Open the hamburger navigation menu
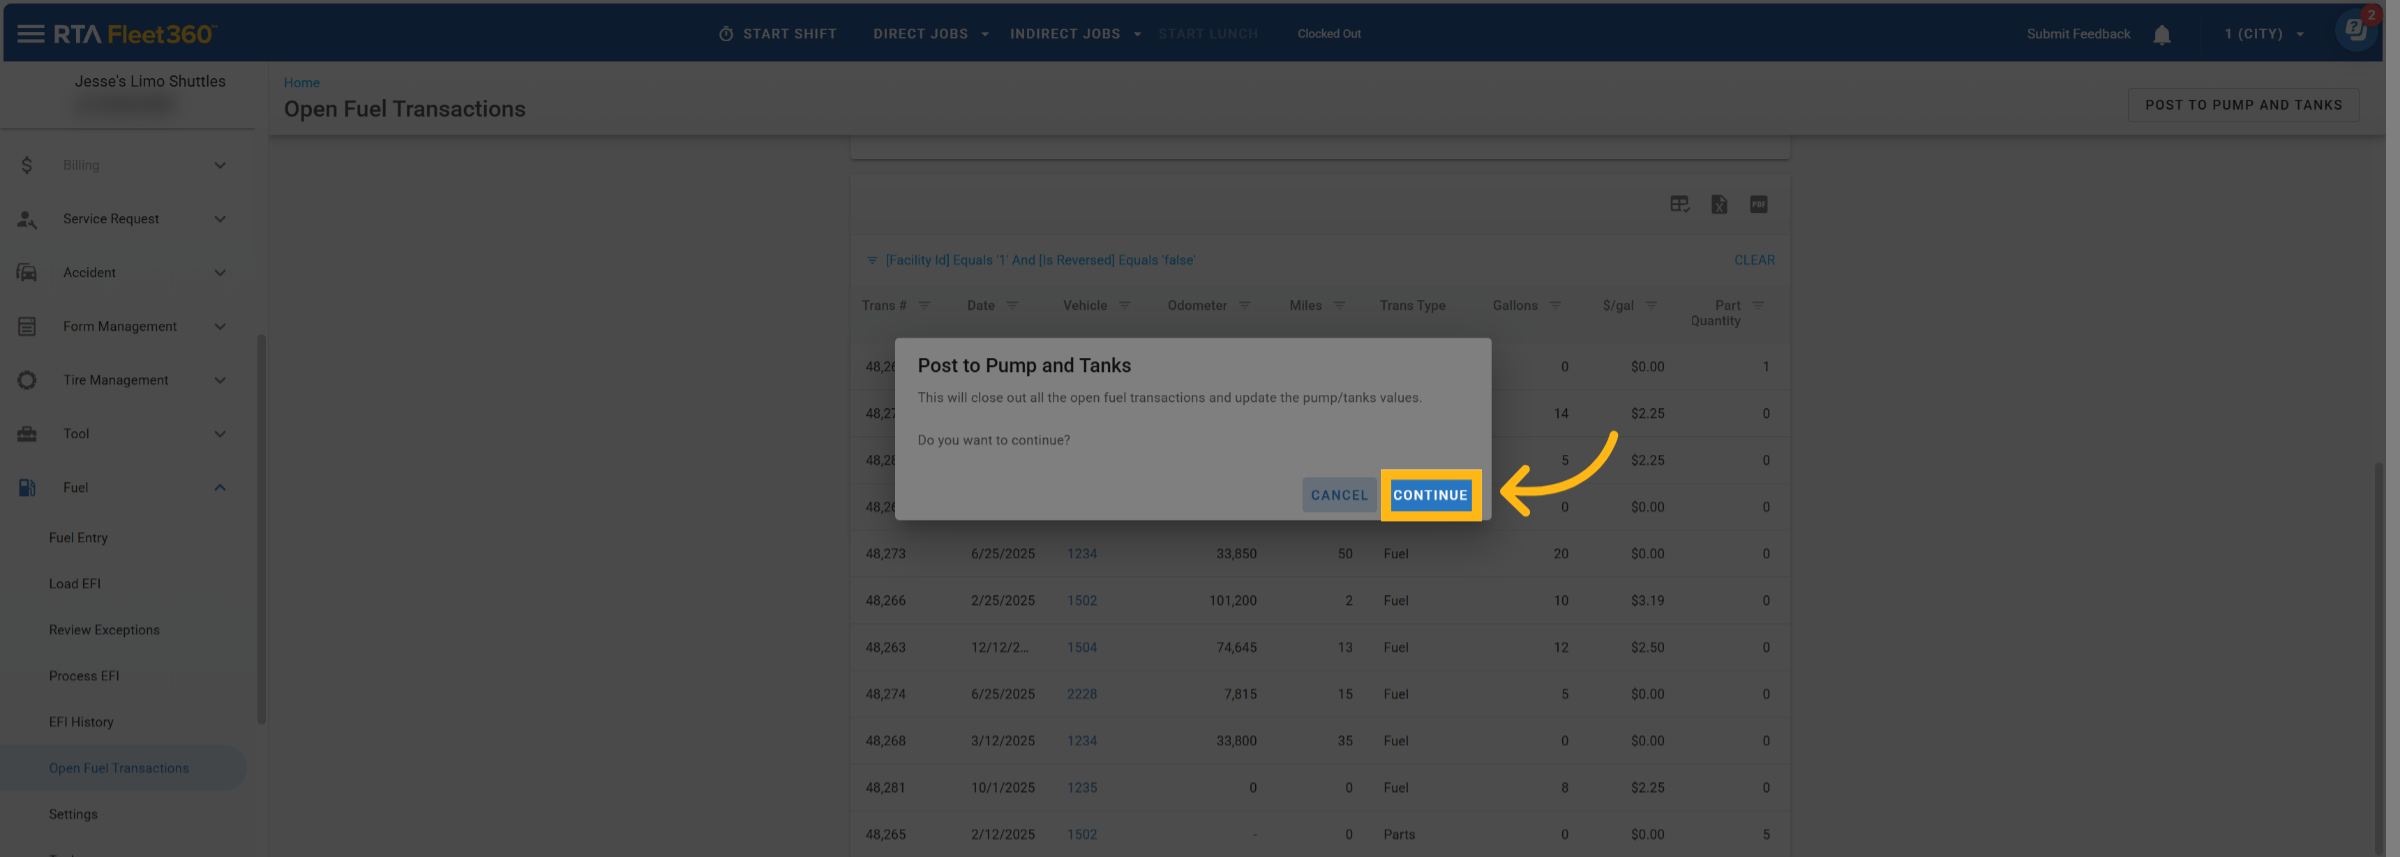 [30, 34]
